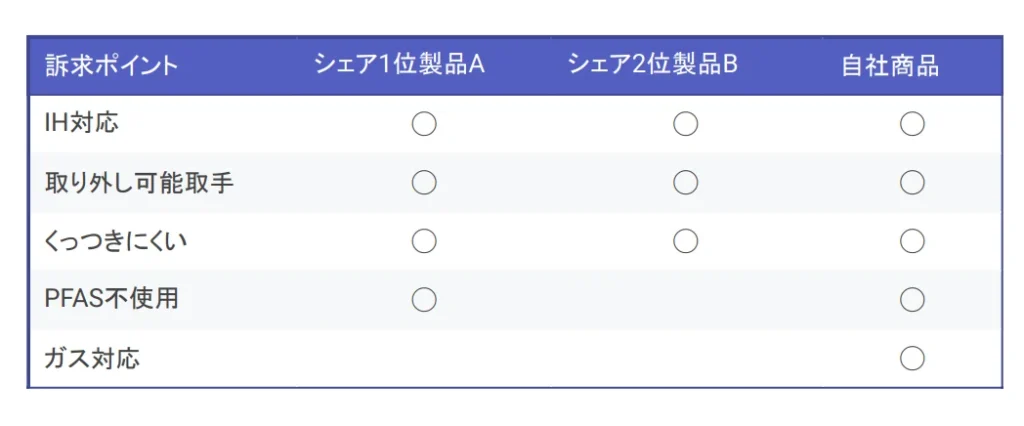Image resolution: width=1024 pixels, height=426 pixels.
Task: Select the IH対応 row label
Action: (x=82, y=124)
